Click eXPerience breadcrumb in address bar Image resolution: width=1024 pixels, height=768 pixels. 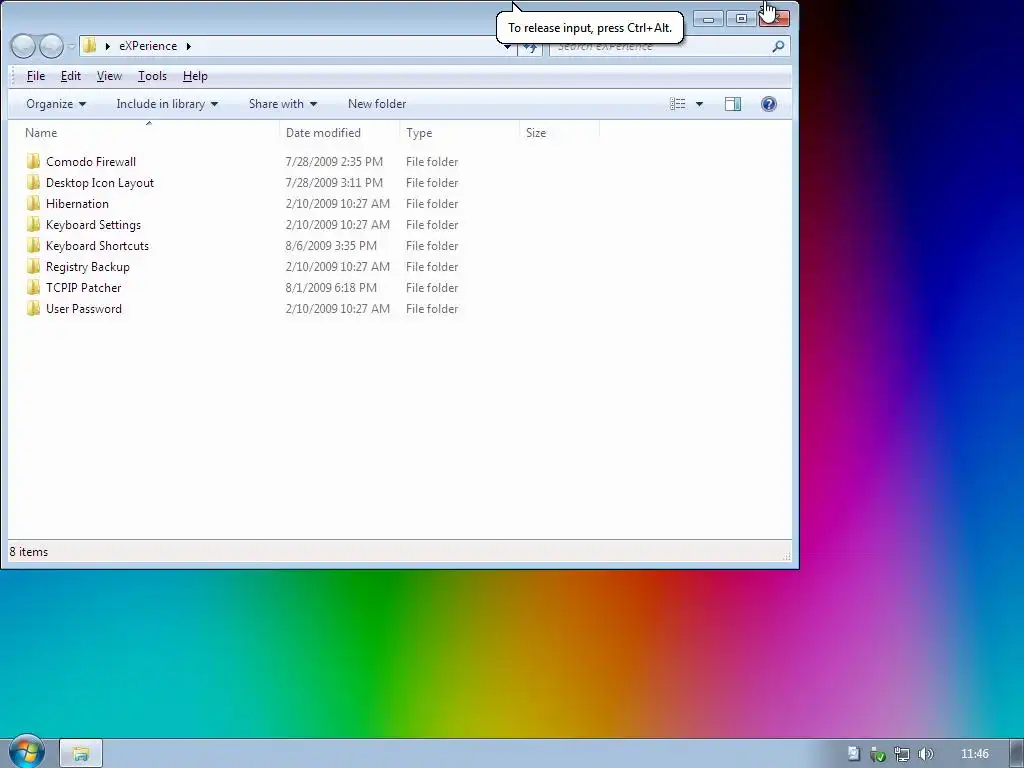pos(148,46)
